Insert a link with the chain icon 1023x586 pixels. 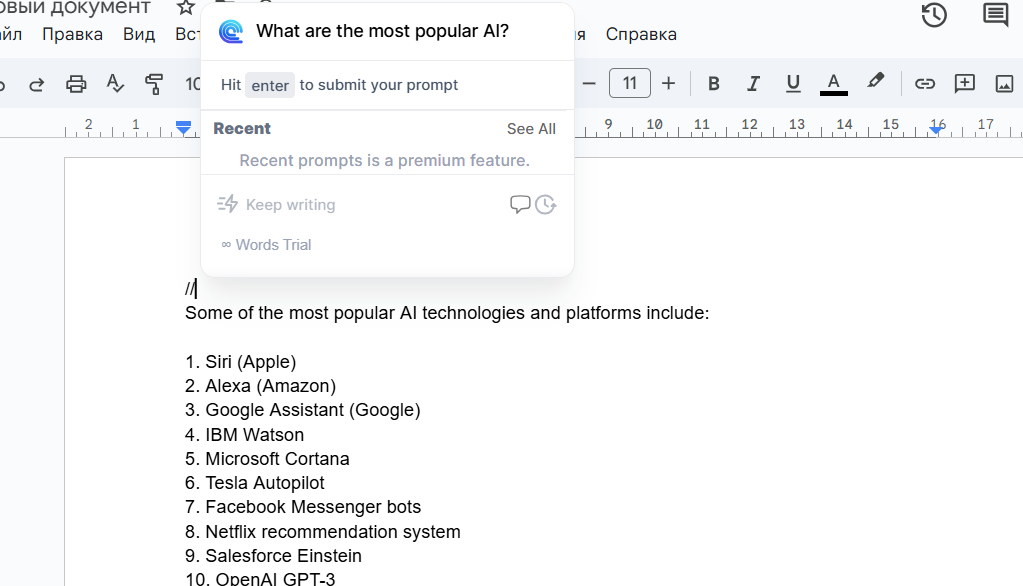click(x=924, y=84)
